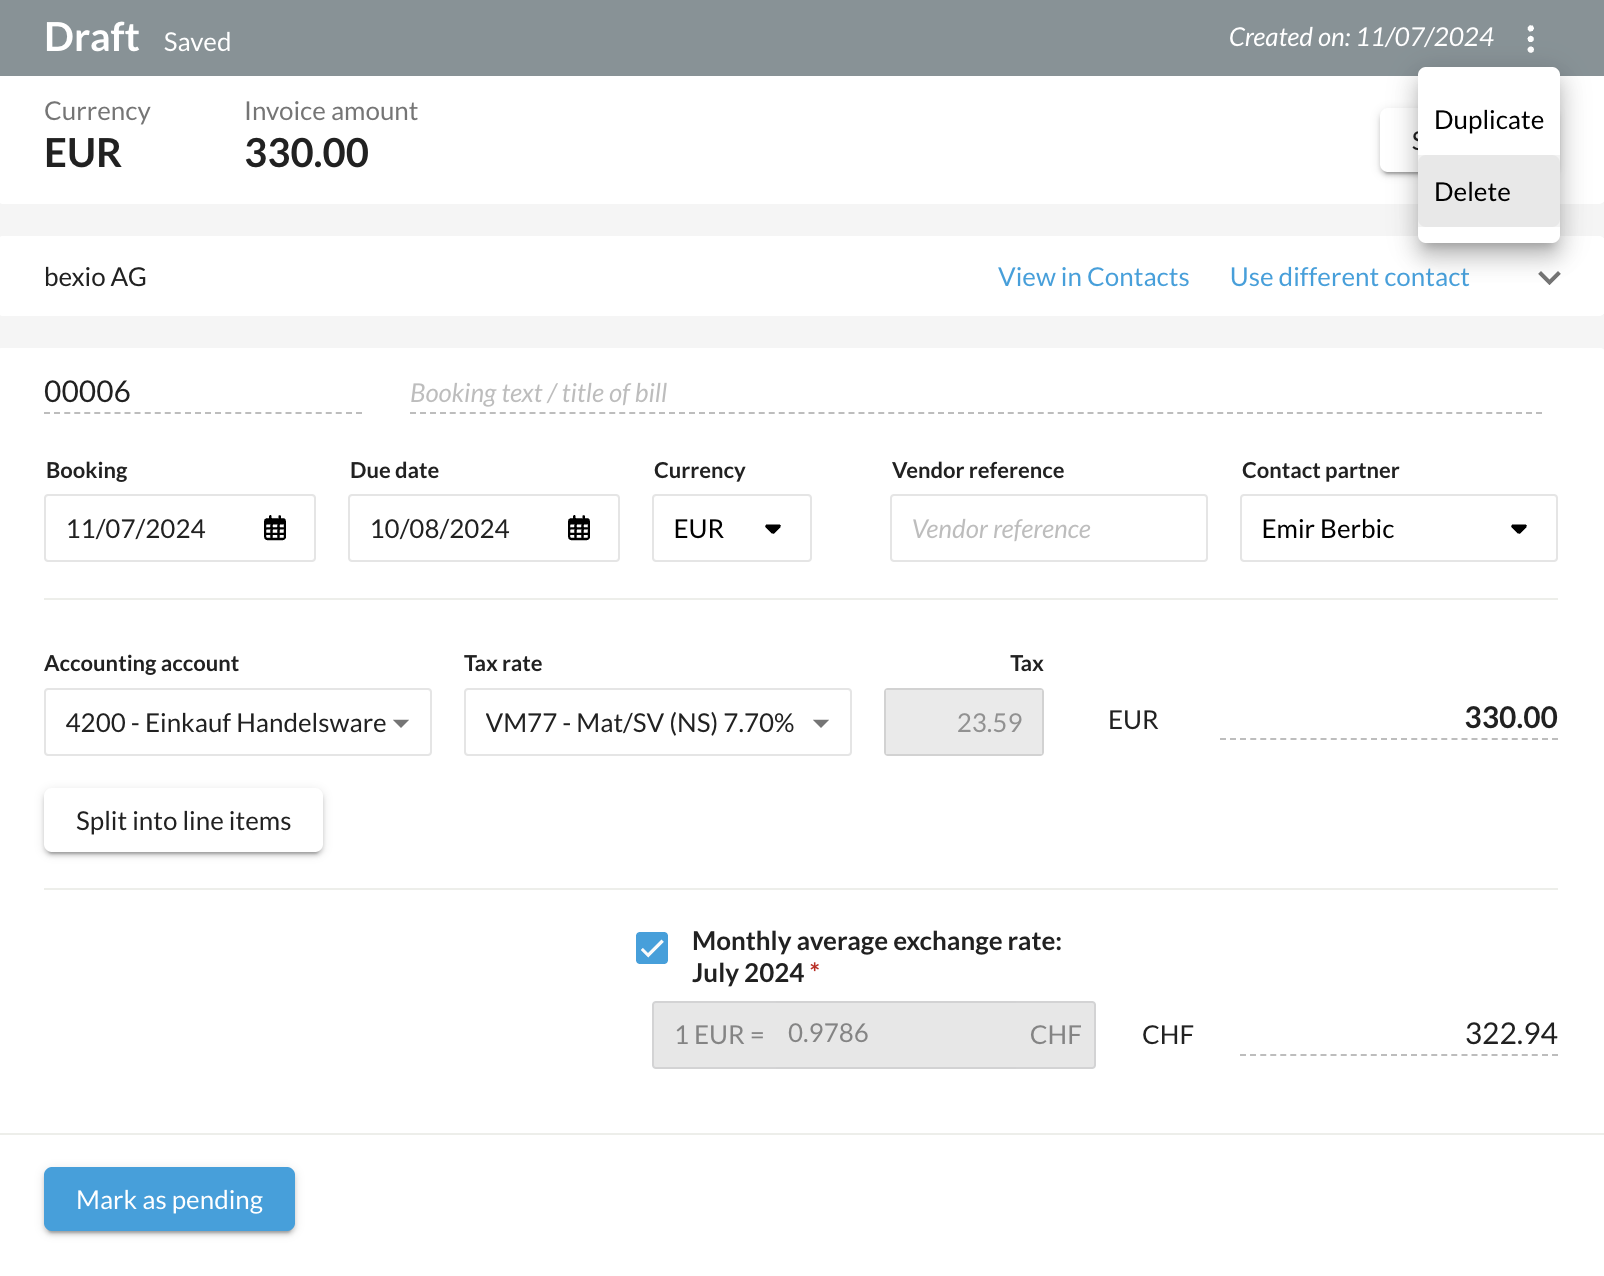Click Split into line items button
This screenshot has width=1604, height=1276.
pos(183,821)
